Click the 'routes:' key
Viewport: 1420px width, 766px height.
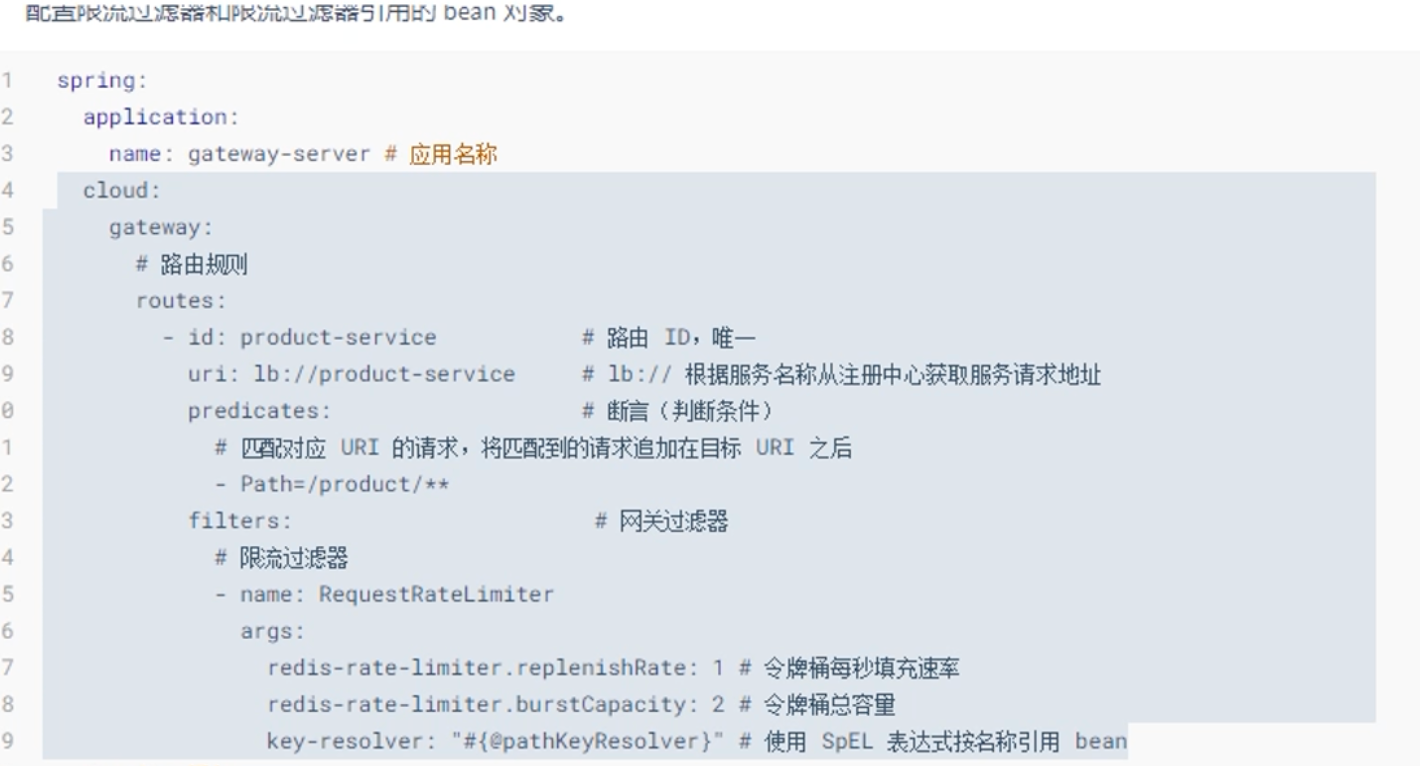(181, 301)
